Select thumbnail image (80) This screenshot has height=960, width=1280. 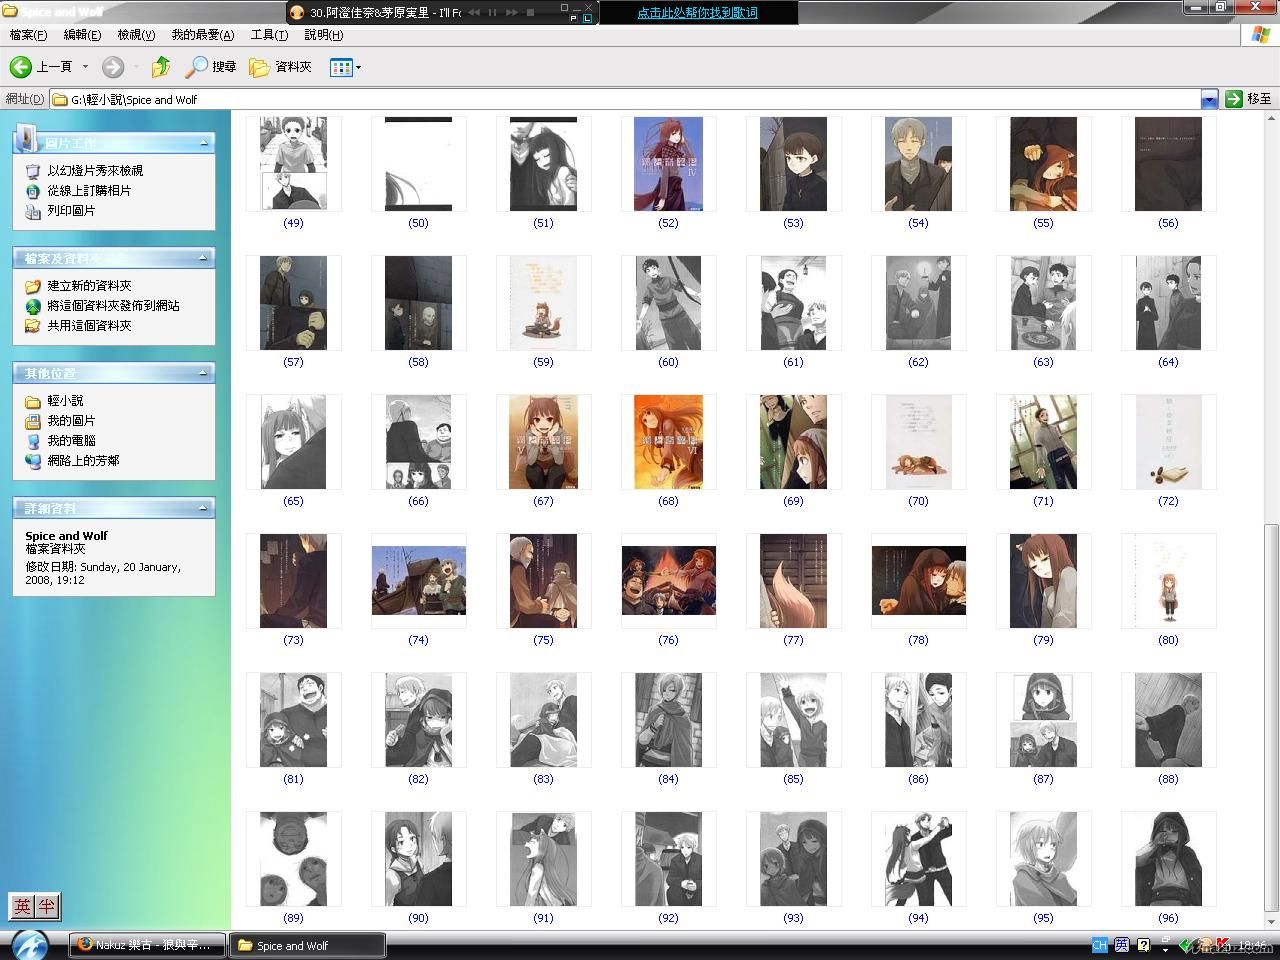point(1168,581)
